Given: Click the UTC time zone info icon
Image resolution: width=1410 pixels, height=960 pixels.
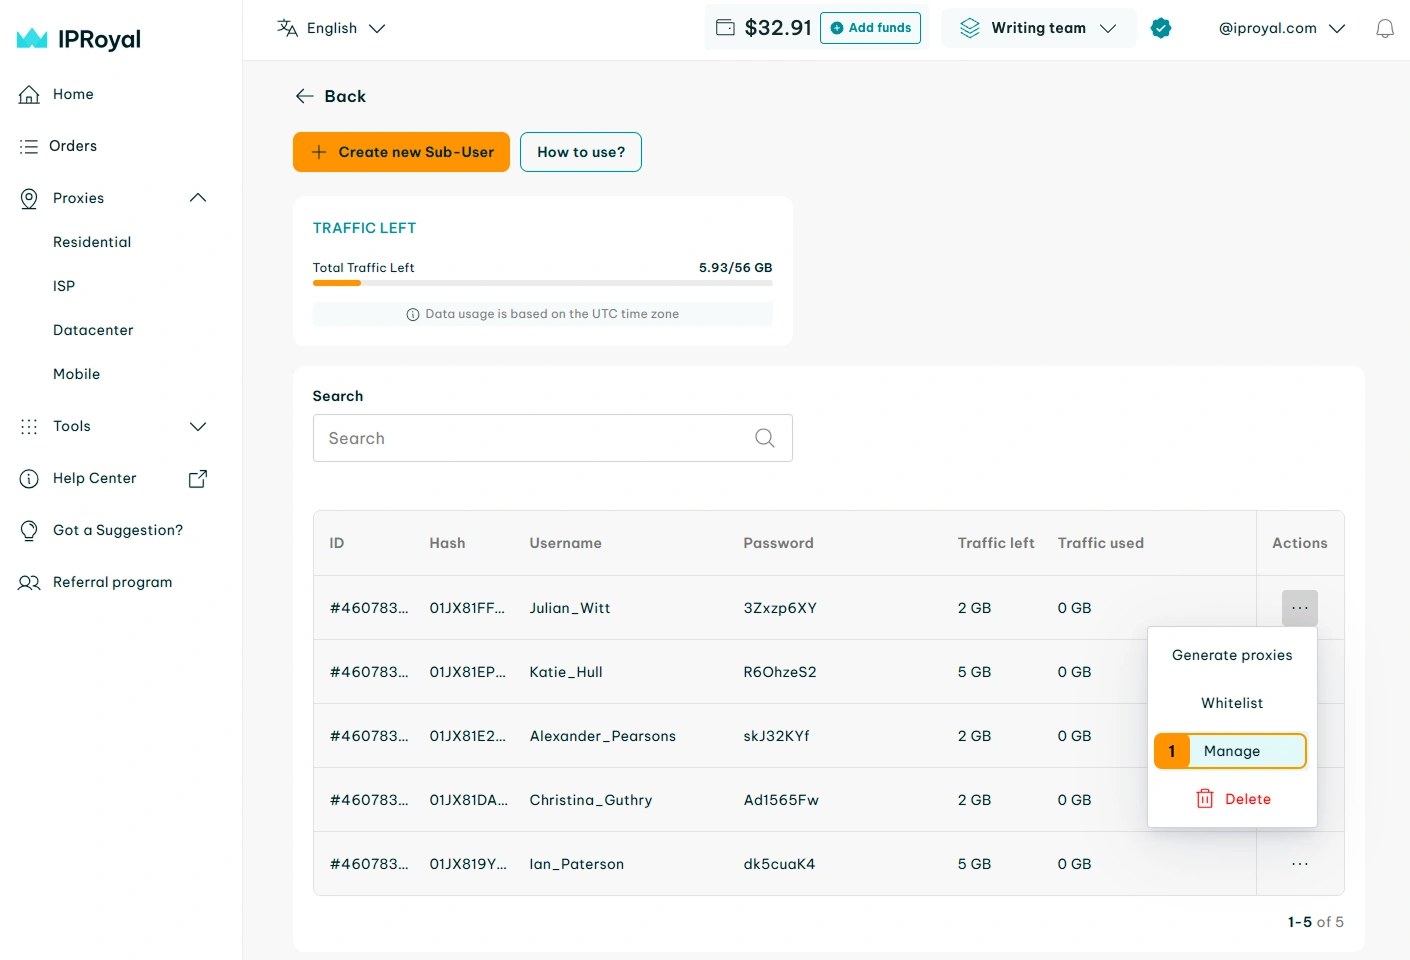Looking at the screenshot, I should 413,314.
